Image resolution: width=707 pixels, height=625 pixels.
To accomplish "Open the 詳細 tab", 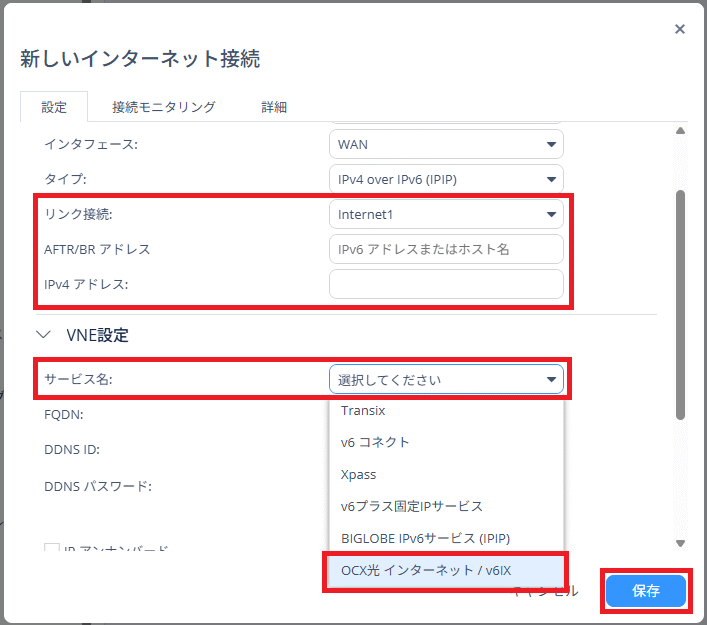I will [274, 107].
